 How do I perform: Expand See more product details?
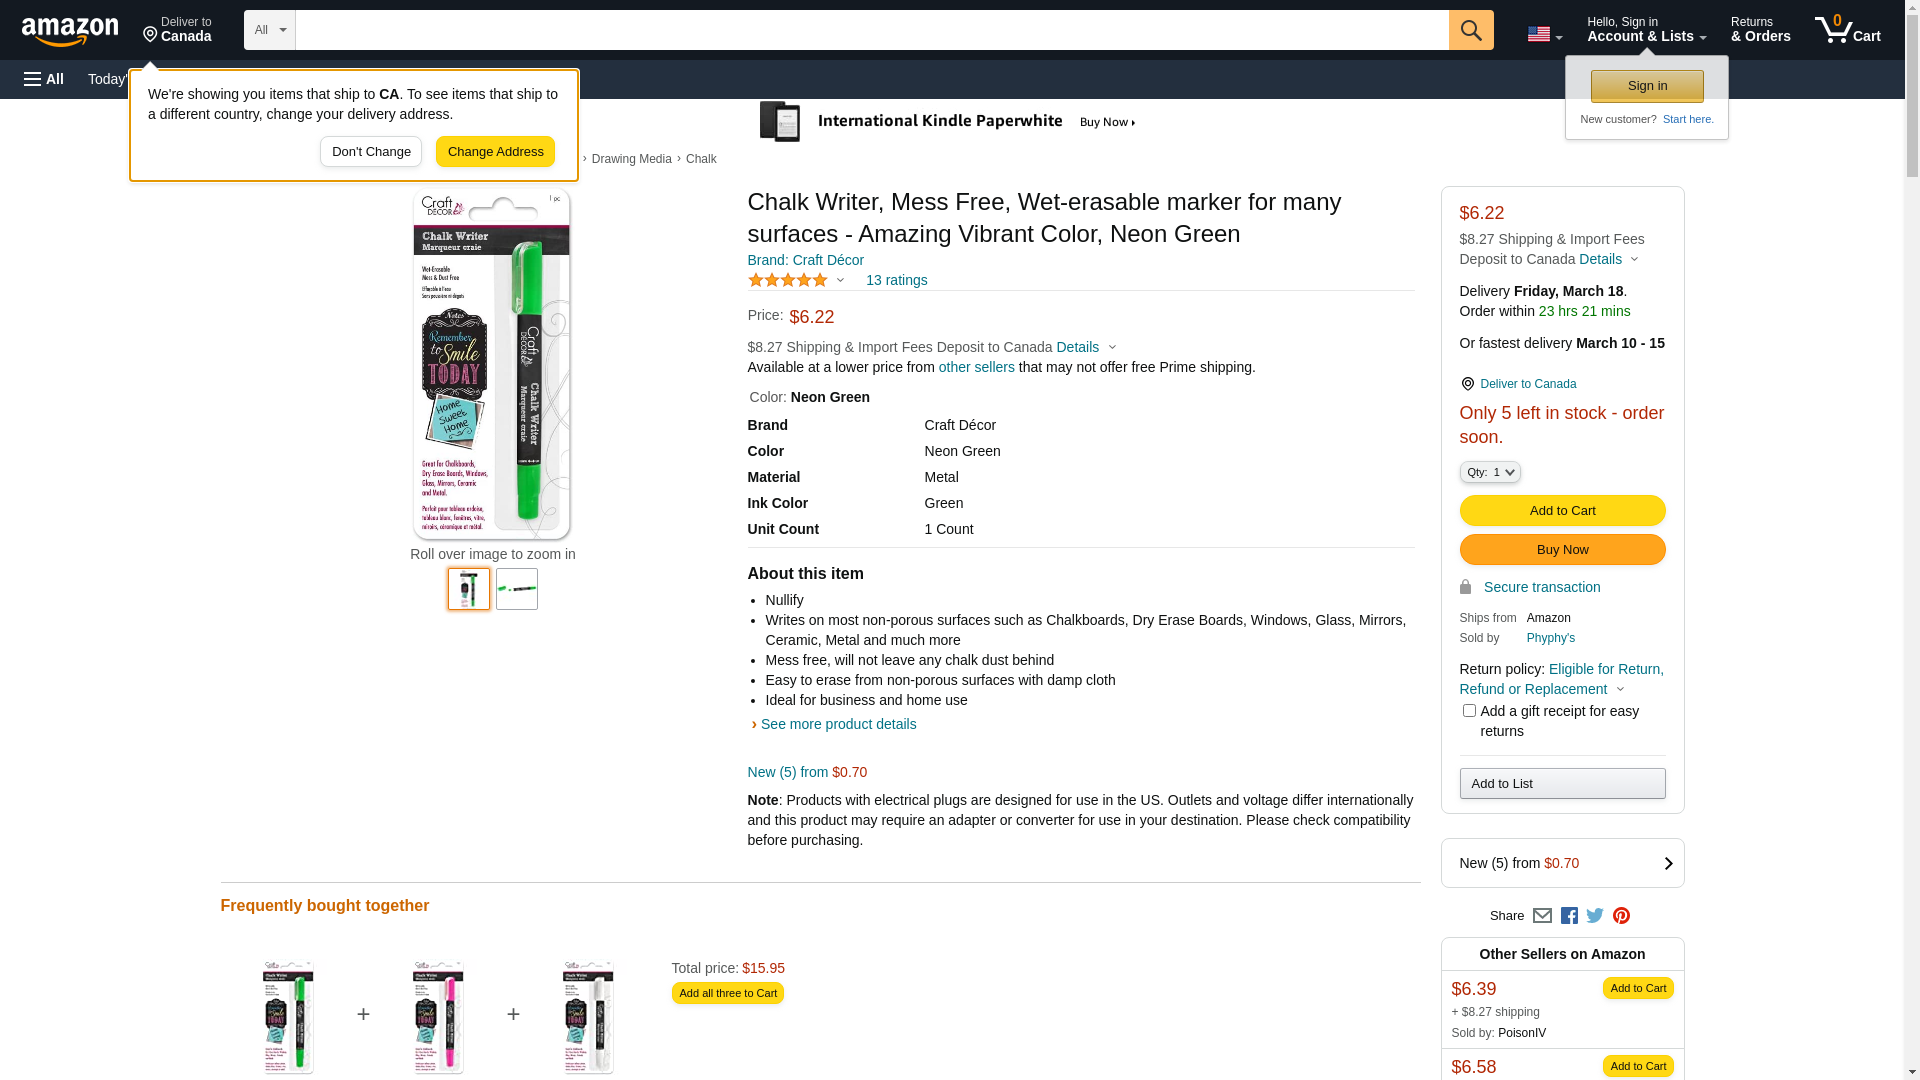838,724
